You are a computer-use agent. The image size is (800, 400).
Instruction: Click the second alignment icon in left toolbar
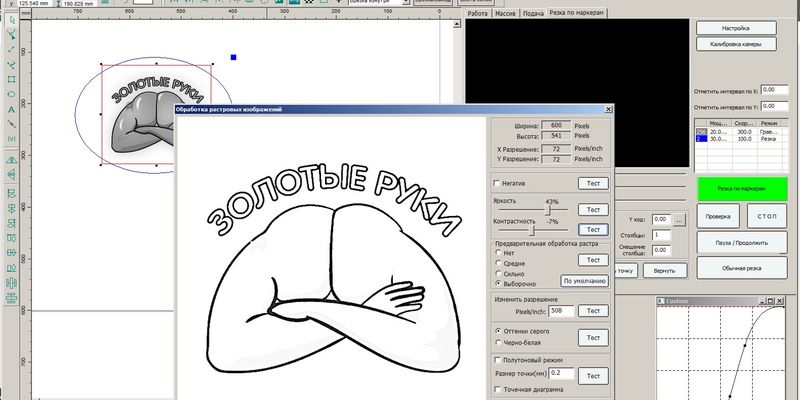[x=11, y=208]
